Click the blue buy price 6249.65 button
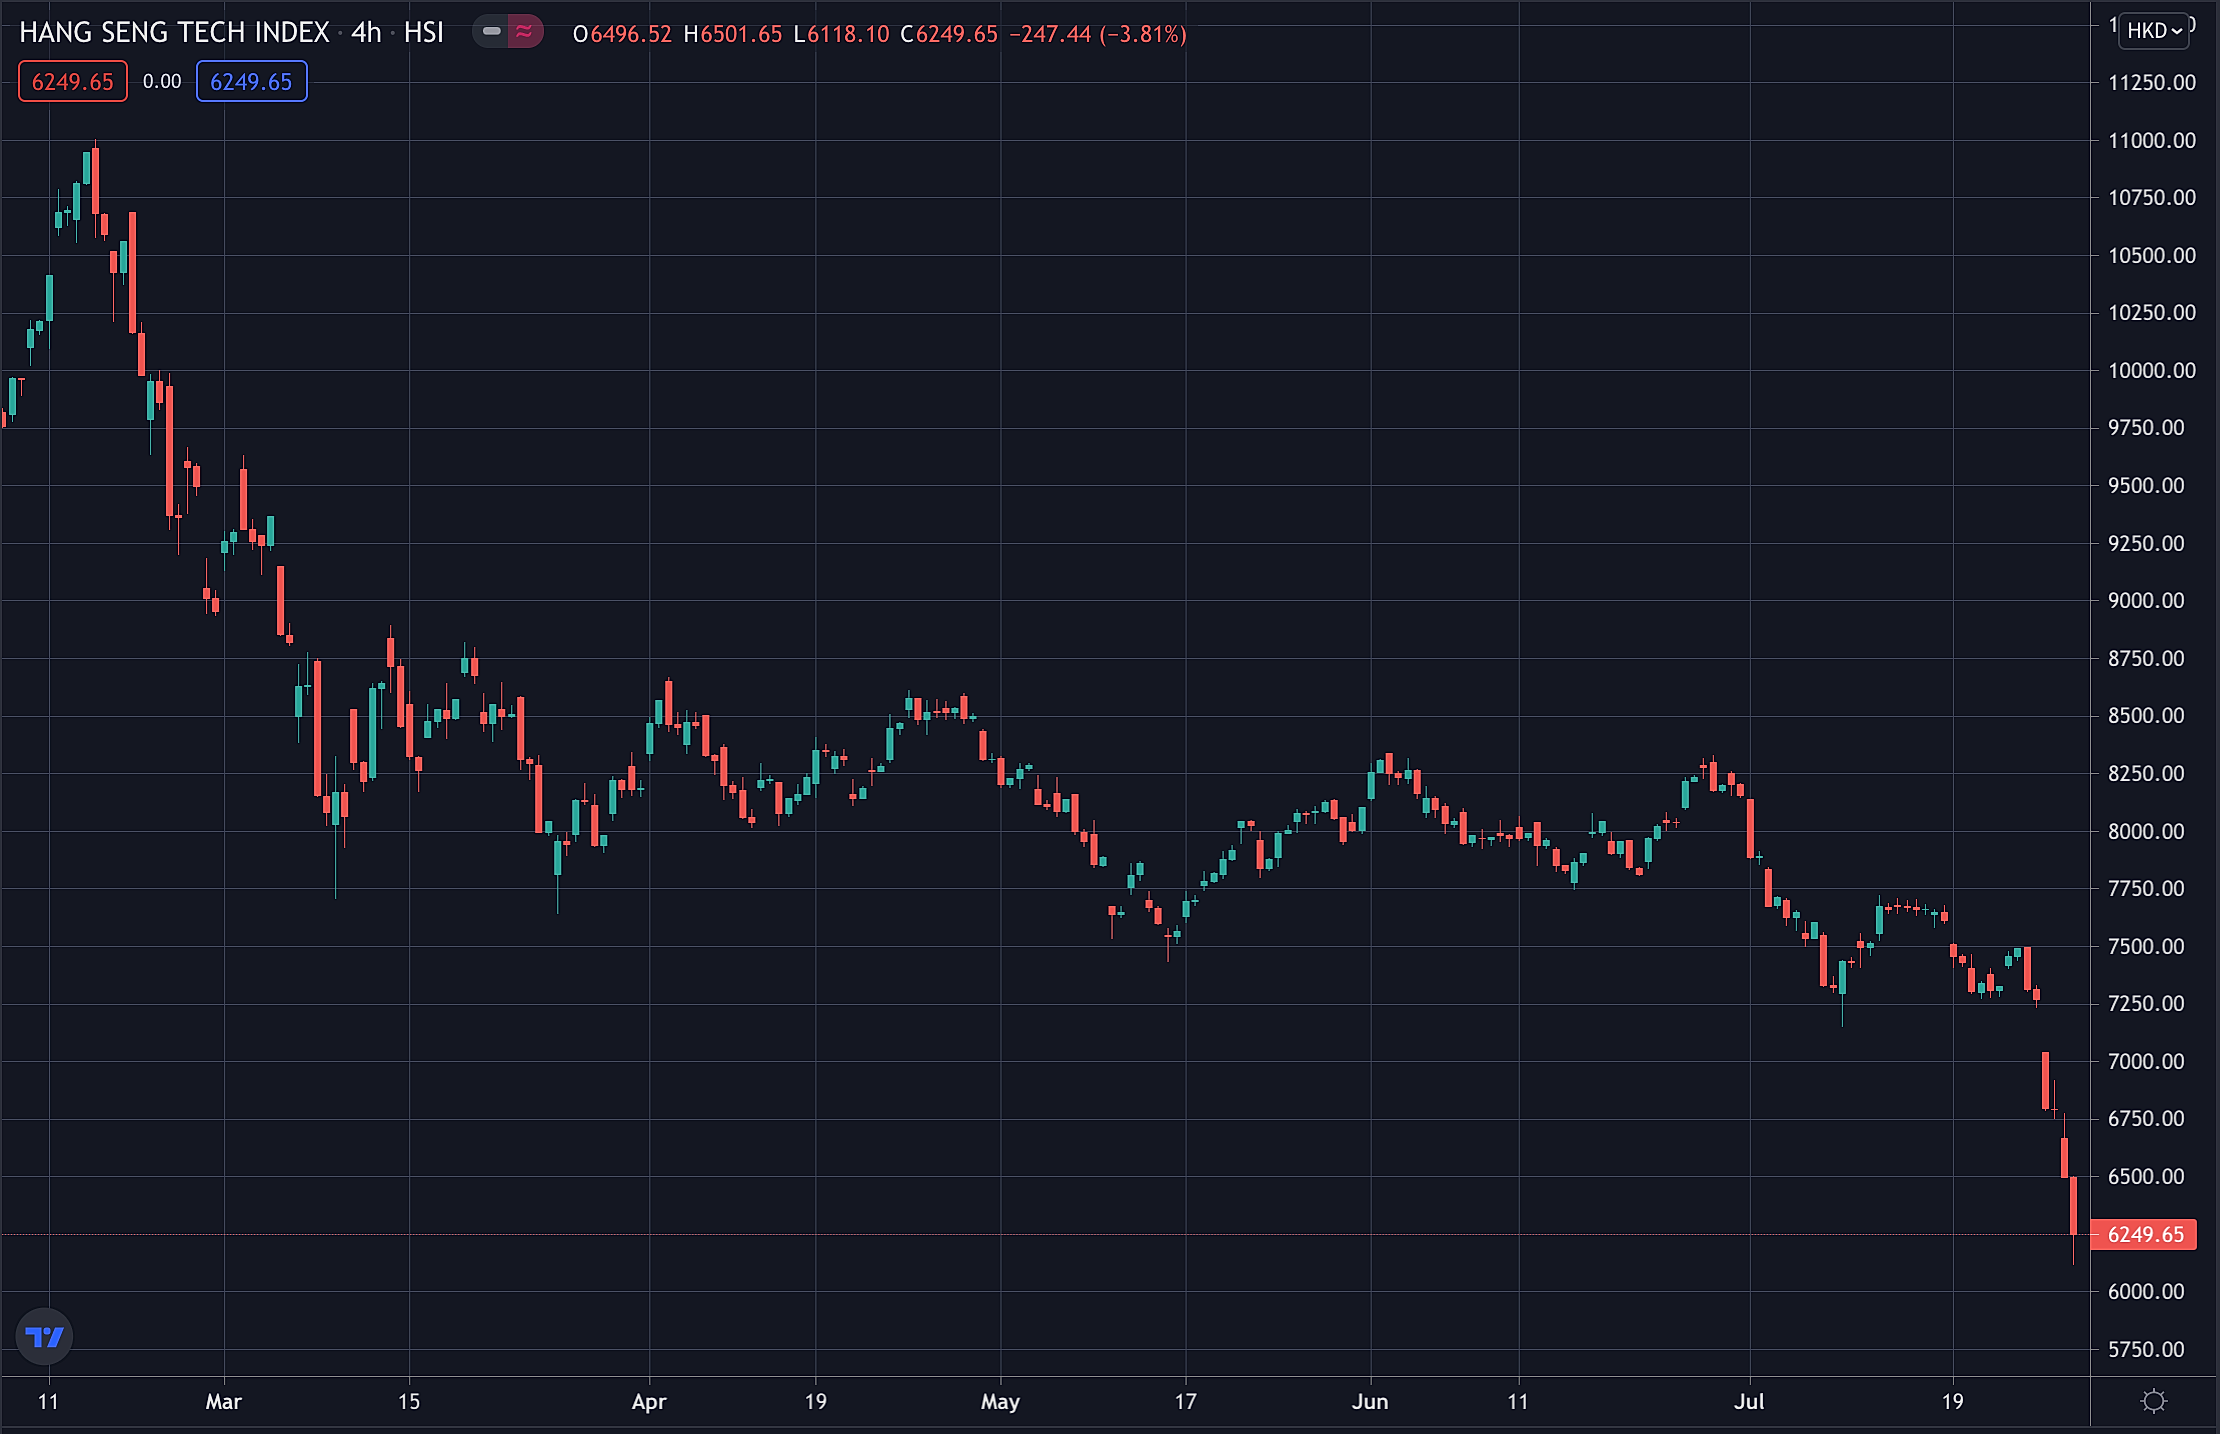This screenshot has height=1434, width=2220. pos(252,81)
